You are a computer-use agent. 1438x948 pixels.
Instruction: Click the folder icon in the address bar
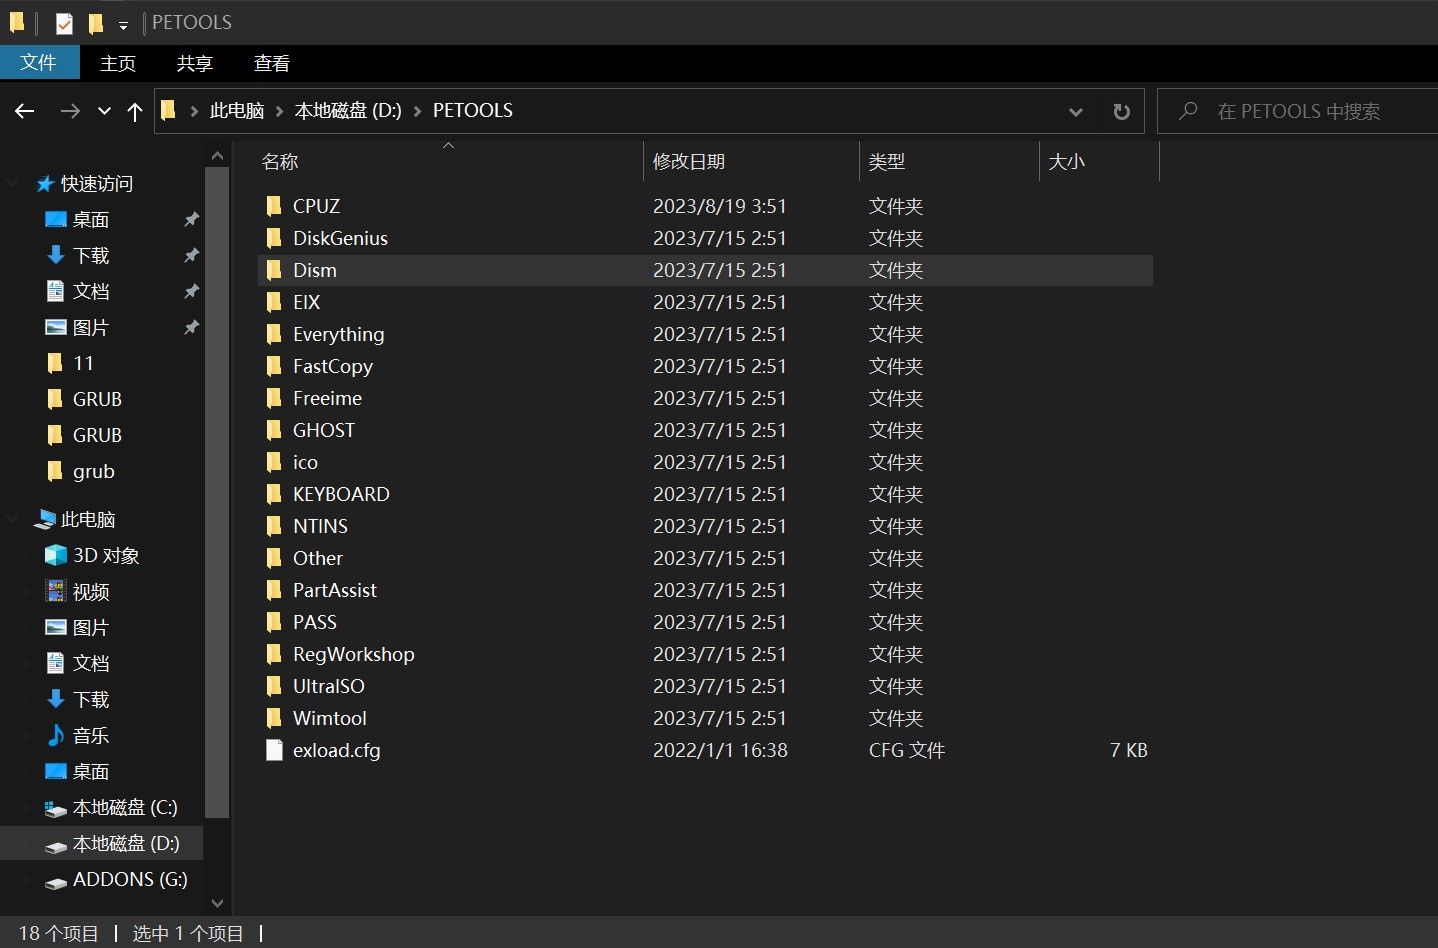(168, 110)
